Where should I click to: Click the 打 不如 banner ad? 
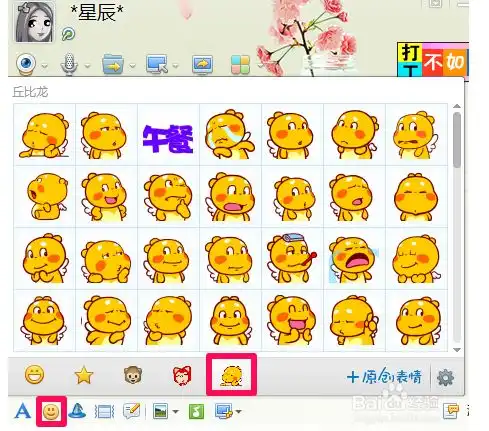pos(433,59)
